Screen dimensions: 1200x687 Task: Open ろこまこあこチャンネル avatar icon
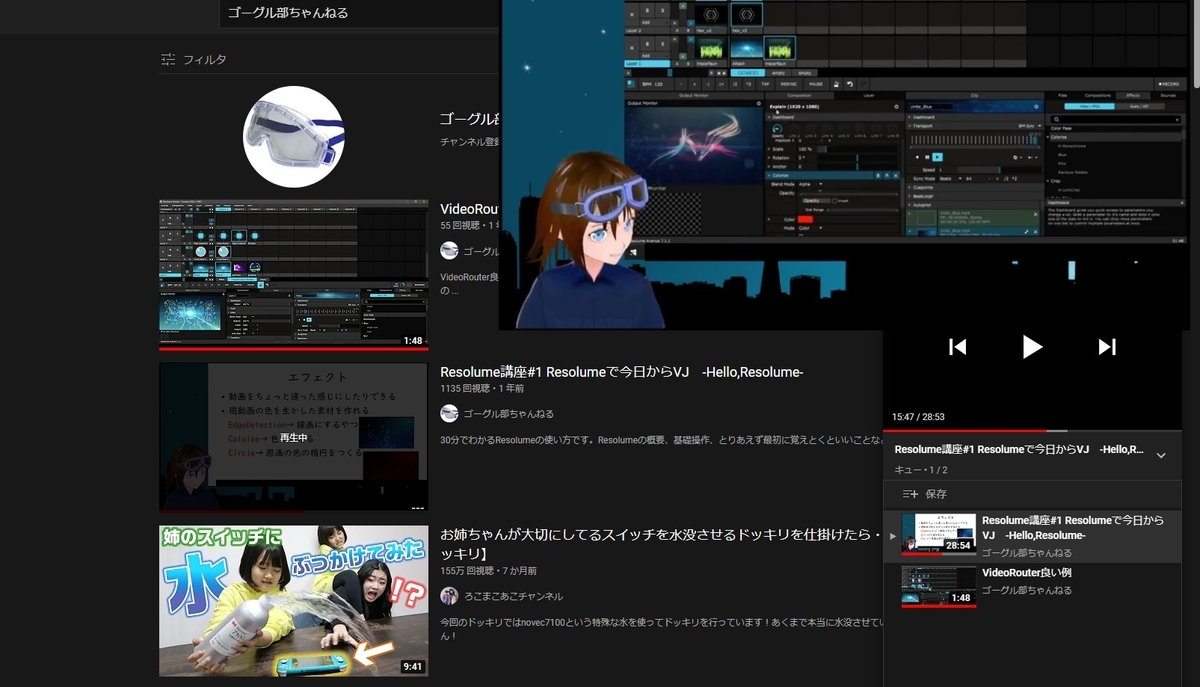click(449, 596)
